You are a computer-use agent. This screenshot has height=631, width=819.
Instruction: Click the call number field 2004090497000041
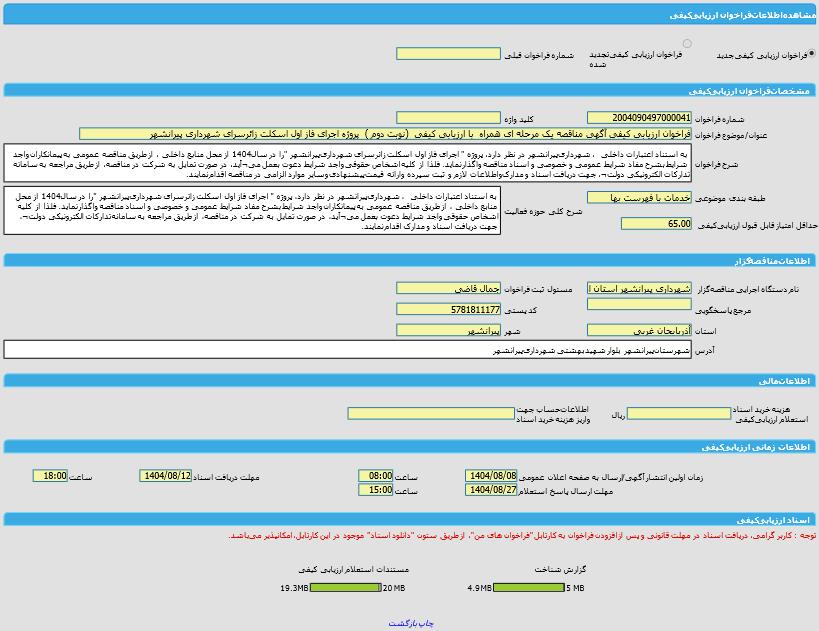pyautogui.click(x=639, y=118)
